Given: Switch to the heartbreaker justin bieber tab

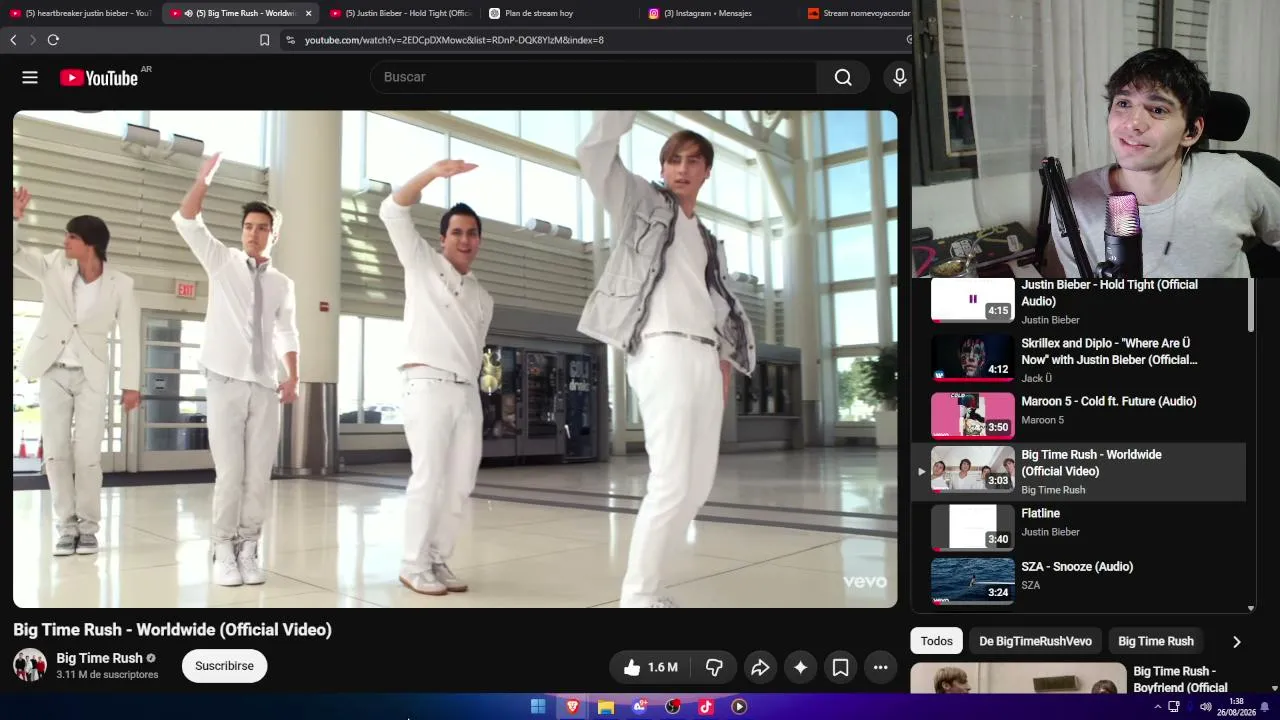Looking at the screenshot, I should (80, 13).
